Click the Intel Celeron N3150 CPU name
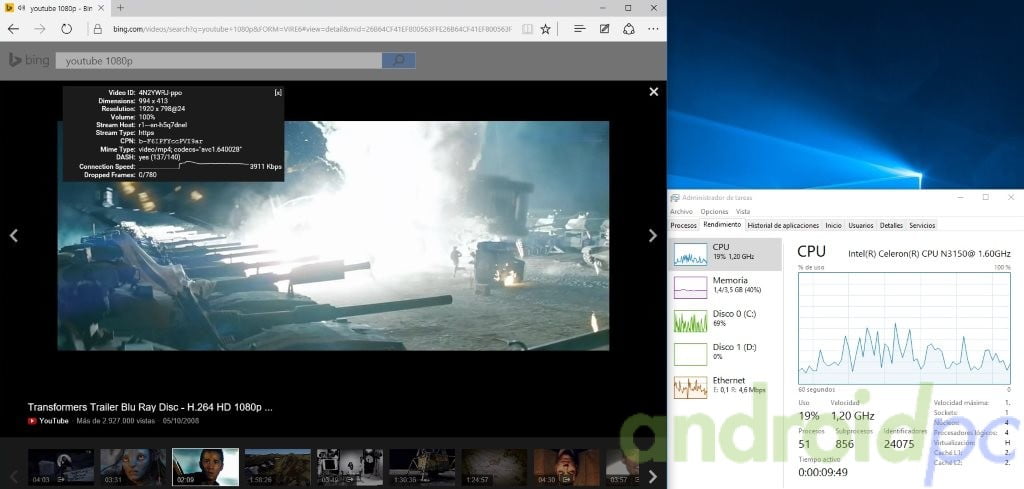The width and height of the screenshot is (1024, 489). (929, 253)
